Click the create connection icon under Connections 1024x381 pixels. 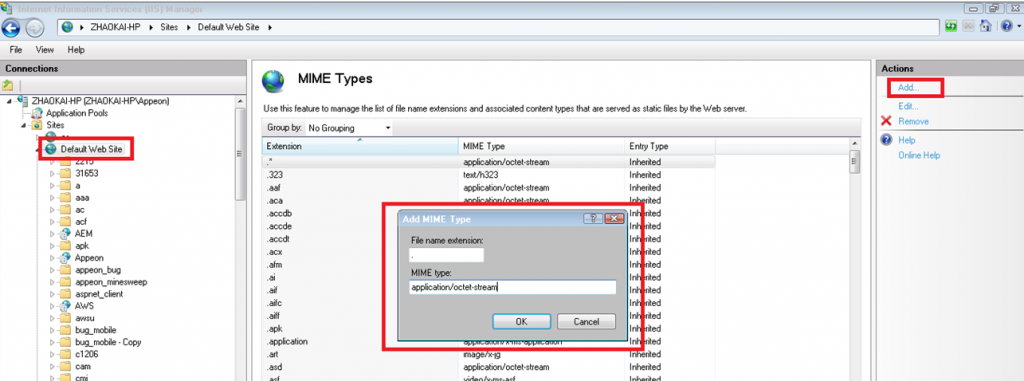pos(7,85)
